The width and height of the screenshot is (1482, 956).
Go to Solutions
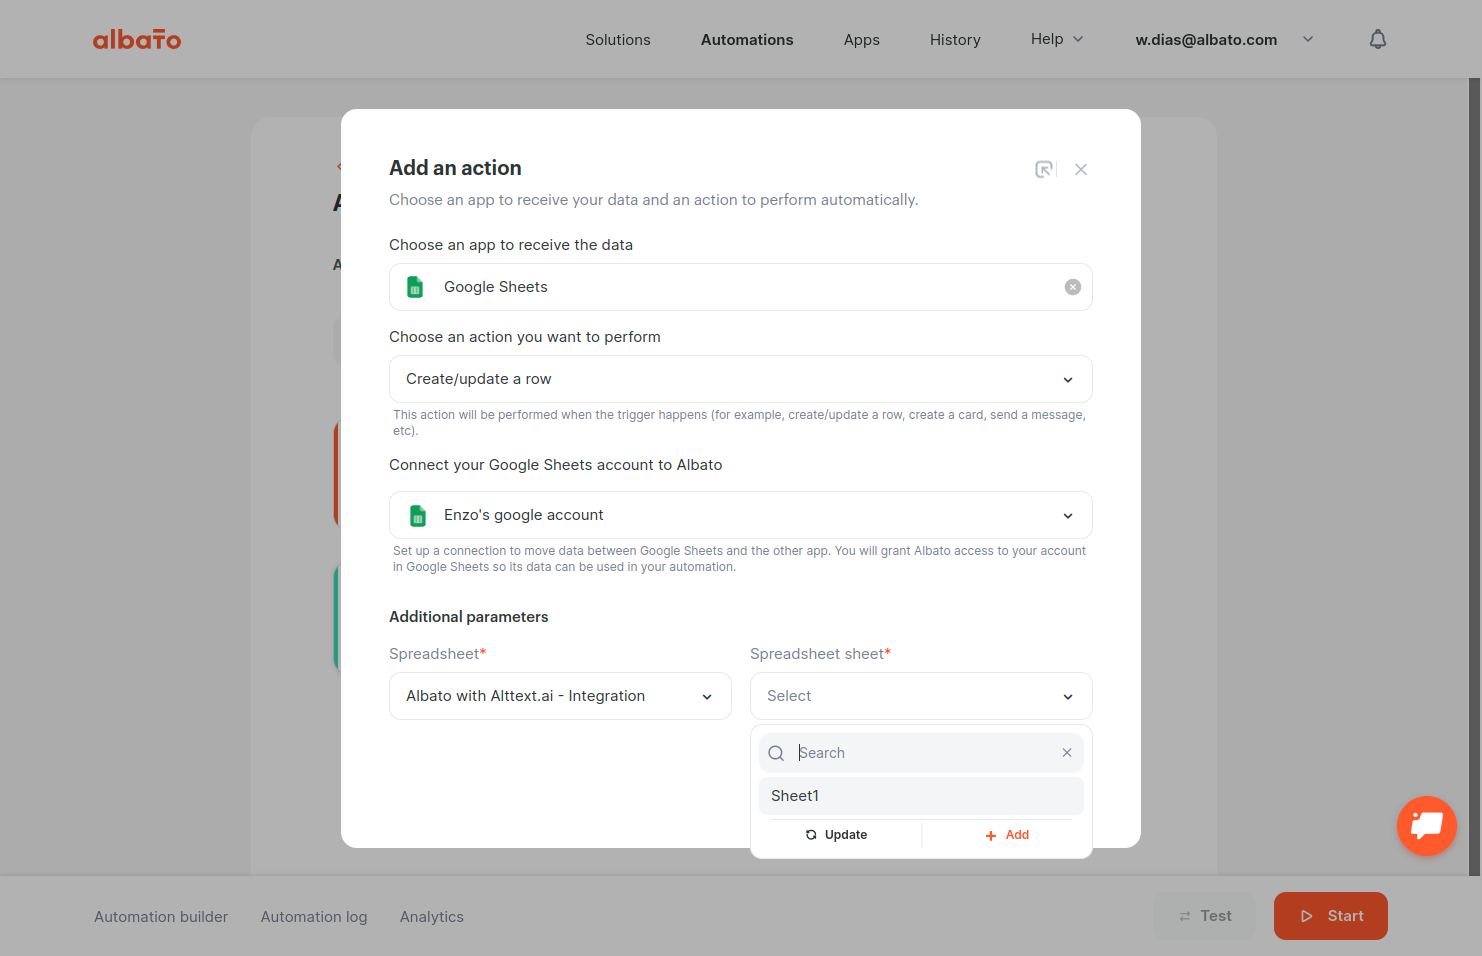[618, 40]
